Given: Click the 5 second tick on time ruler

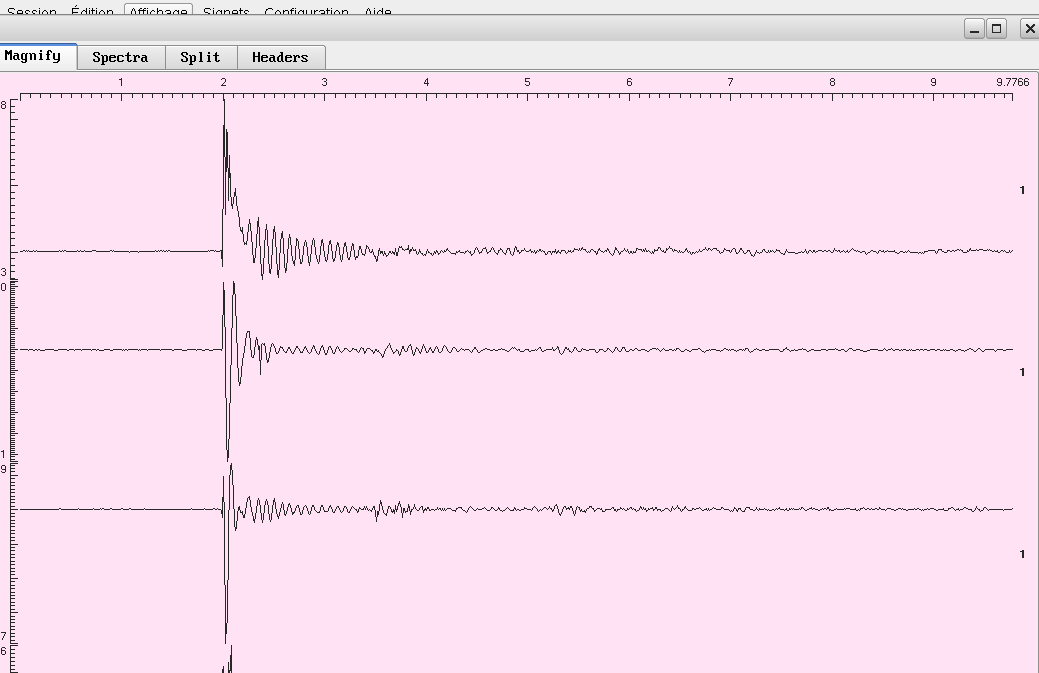Looking at the screenshot, I should pos(527,82).
